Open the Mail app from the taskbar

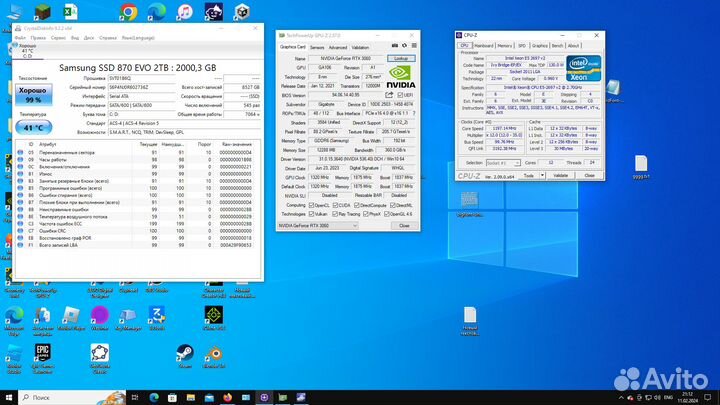click(209, 398)
